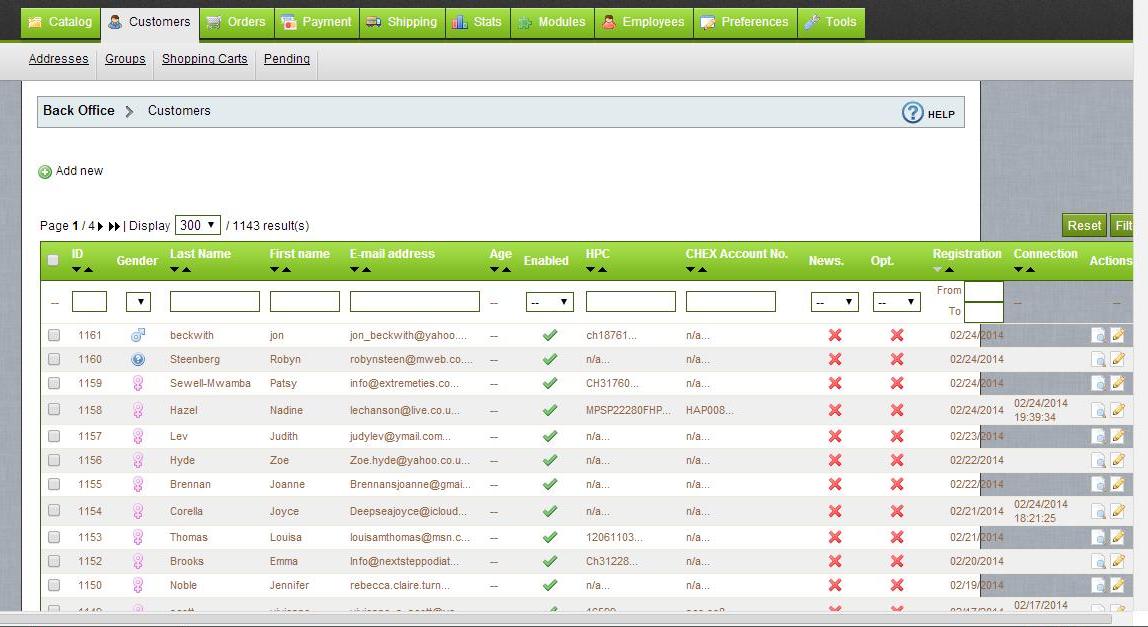The image size is (1148, 627).
Task: Edit customer 1150 Noble with pencil icon
Action: tap(1117, 585)
